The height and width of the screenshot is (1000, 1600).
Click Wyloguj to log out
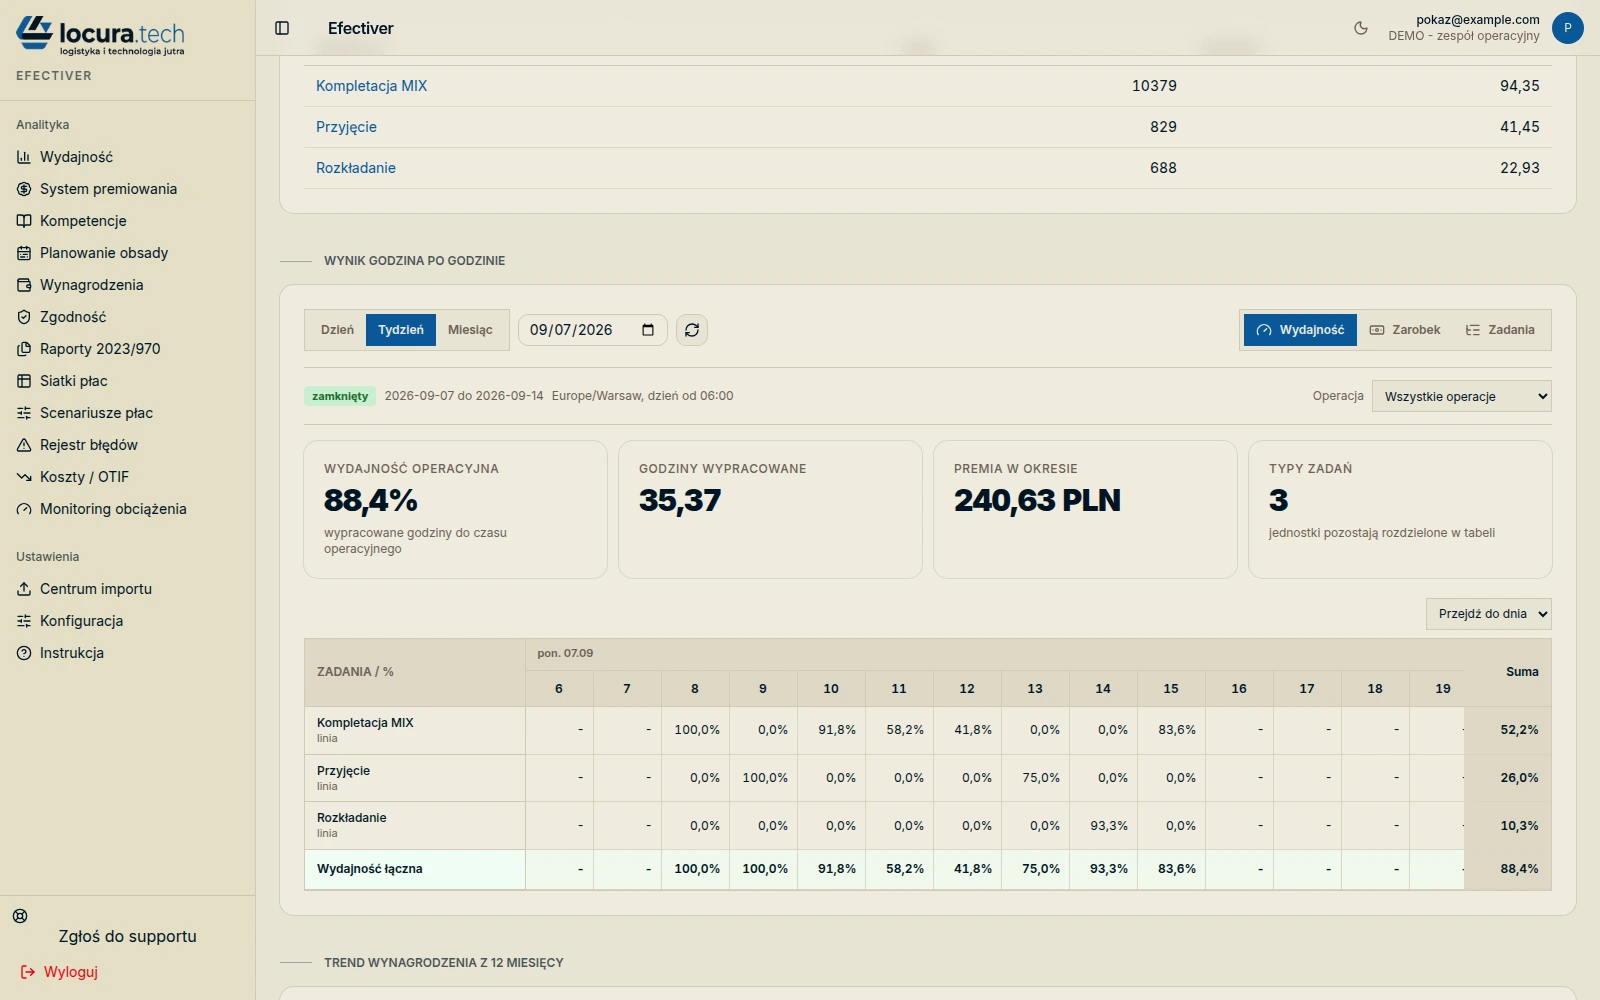point(60,972)
